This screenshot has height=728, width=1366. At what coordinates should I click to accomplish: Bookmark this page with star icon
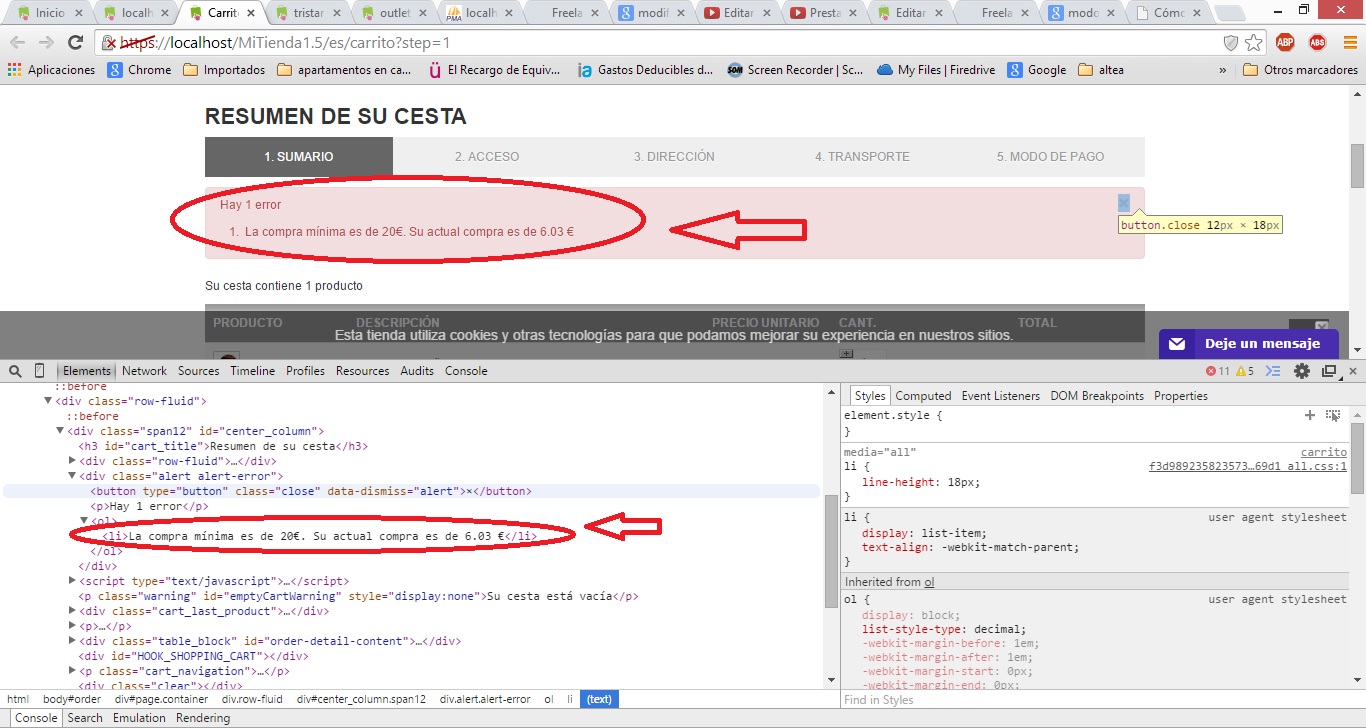point(1254,43)
